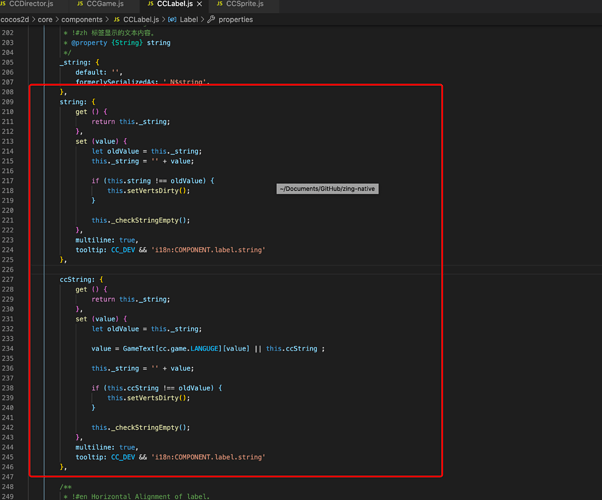Switch to the CCDirector.js tab
Viewport: 602px width, 500px height.
(x=31, y=4)
